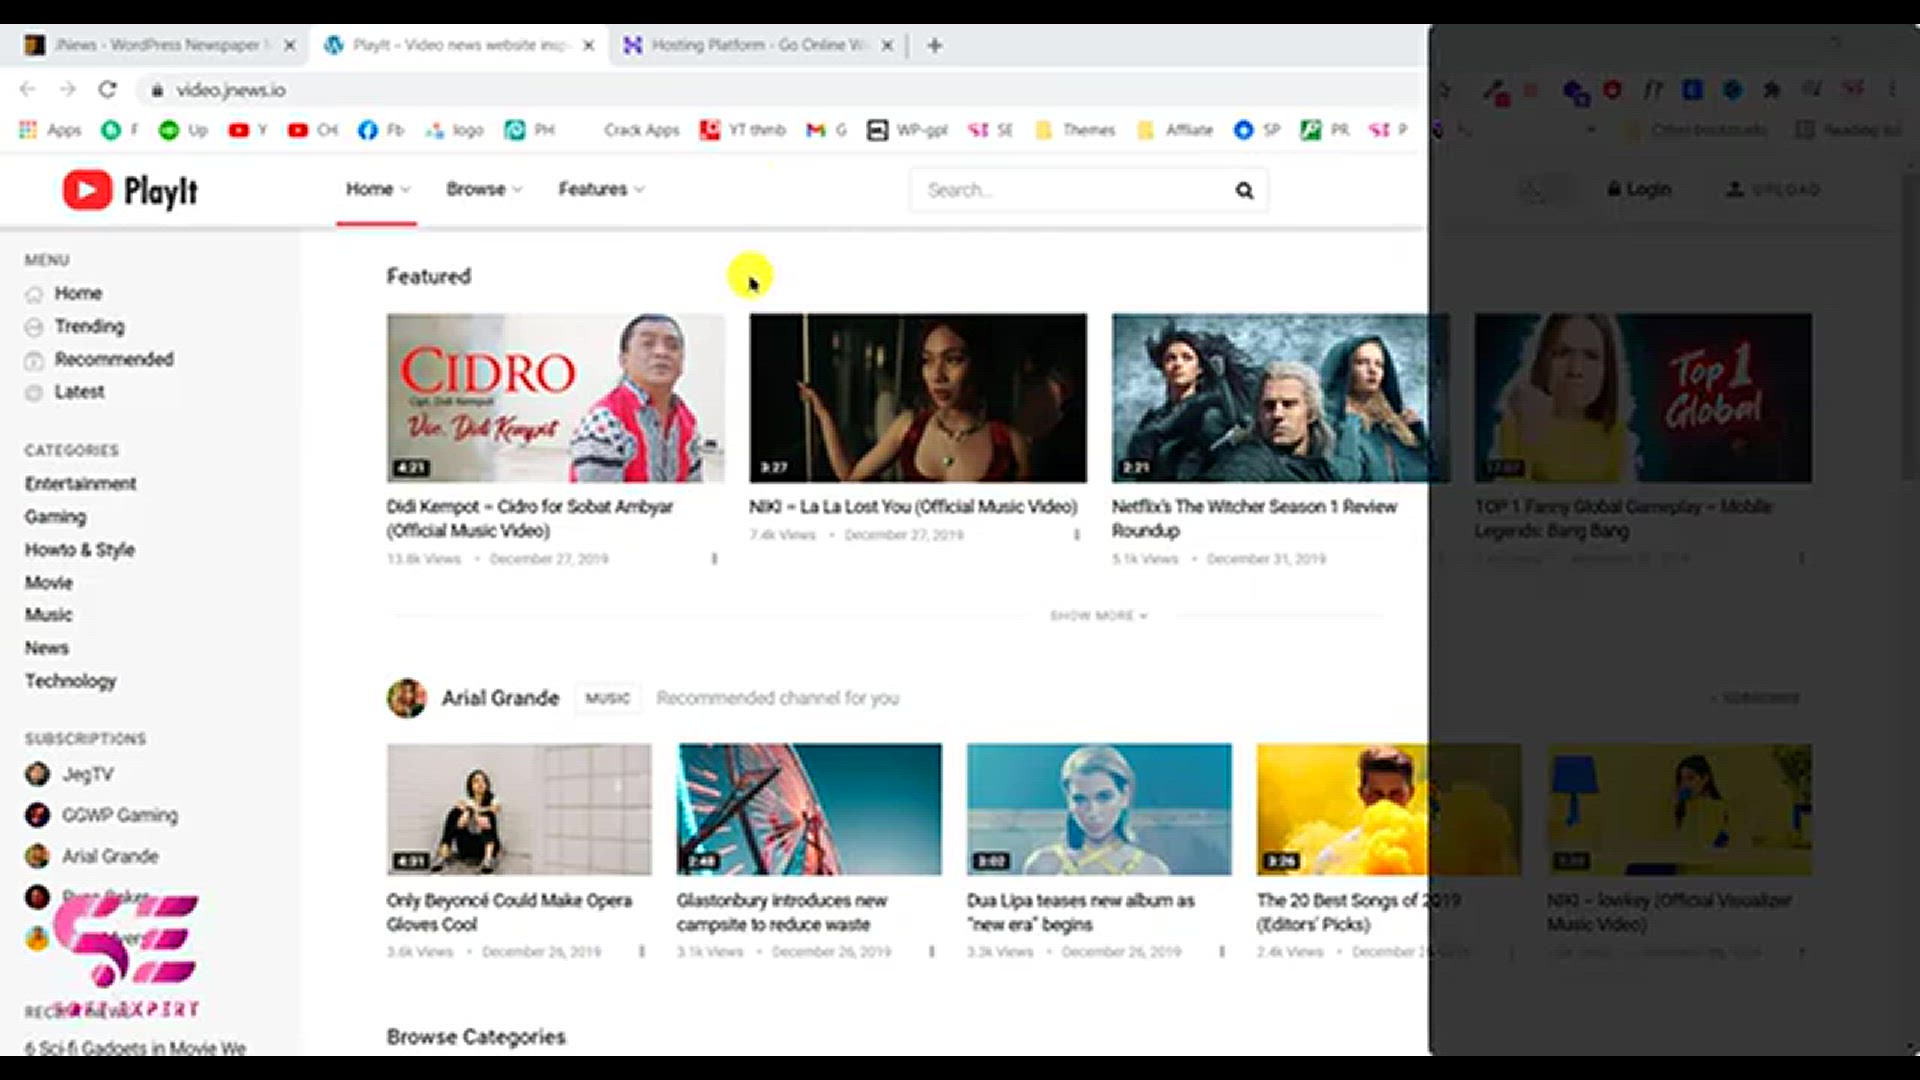The image size is (1920, 1080).
Task: Open Movie category
Action: click(x=48, y=582)
